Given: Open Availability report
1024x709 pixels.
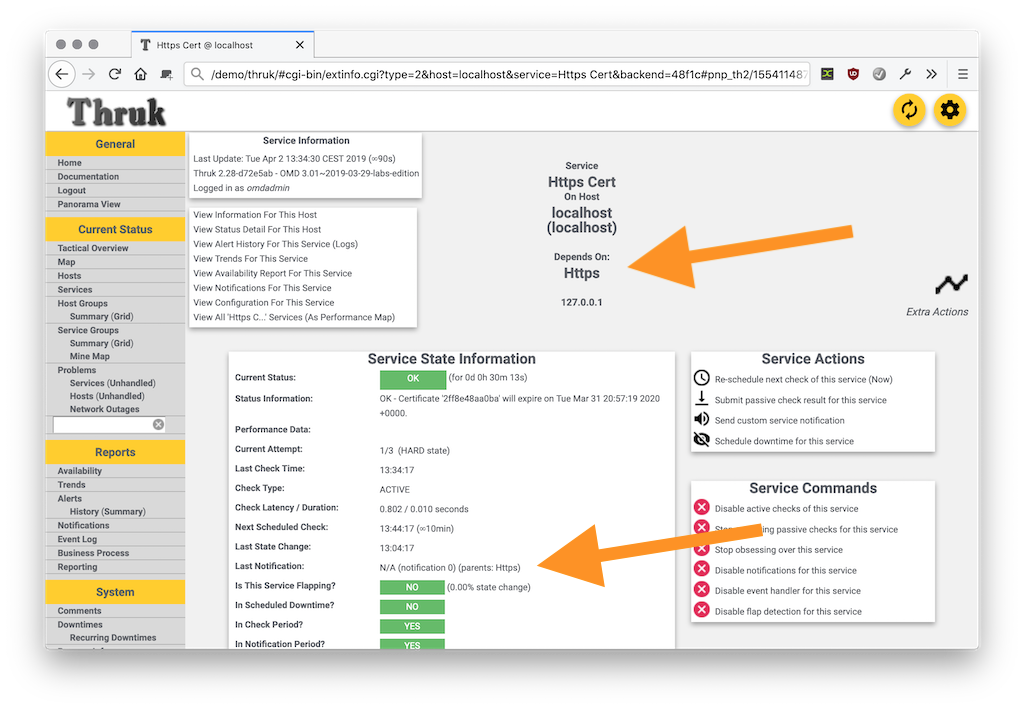Looking at the screenshot, I should click(x=80, y=471).
